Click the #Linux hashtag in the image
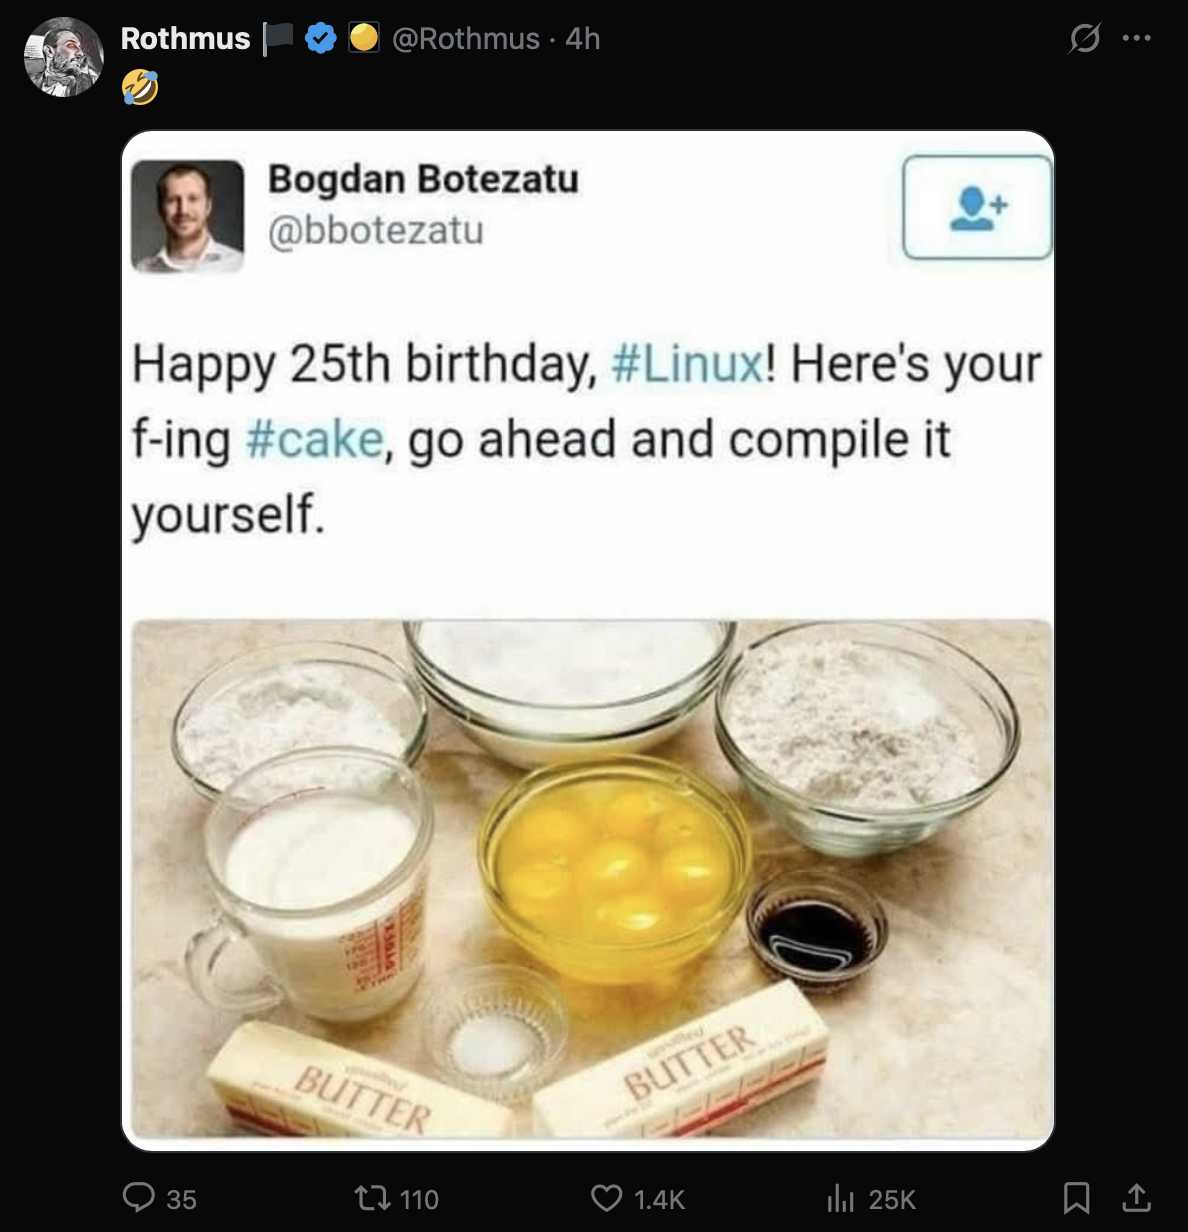Viewport: 1188px width, 1232px height. [x=687, y=363]
